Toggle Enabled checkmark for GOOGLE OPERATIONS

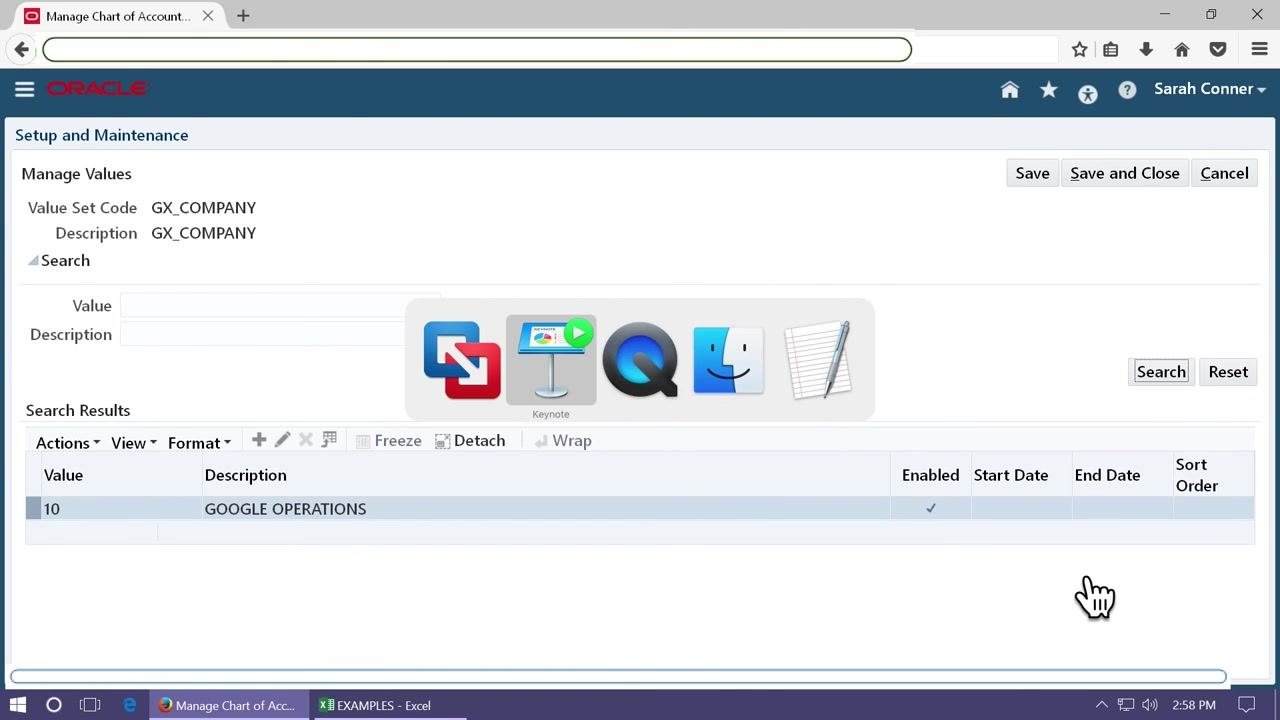pyautogui.click(x=931, y=508)
